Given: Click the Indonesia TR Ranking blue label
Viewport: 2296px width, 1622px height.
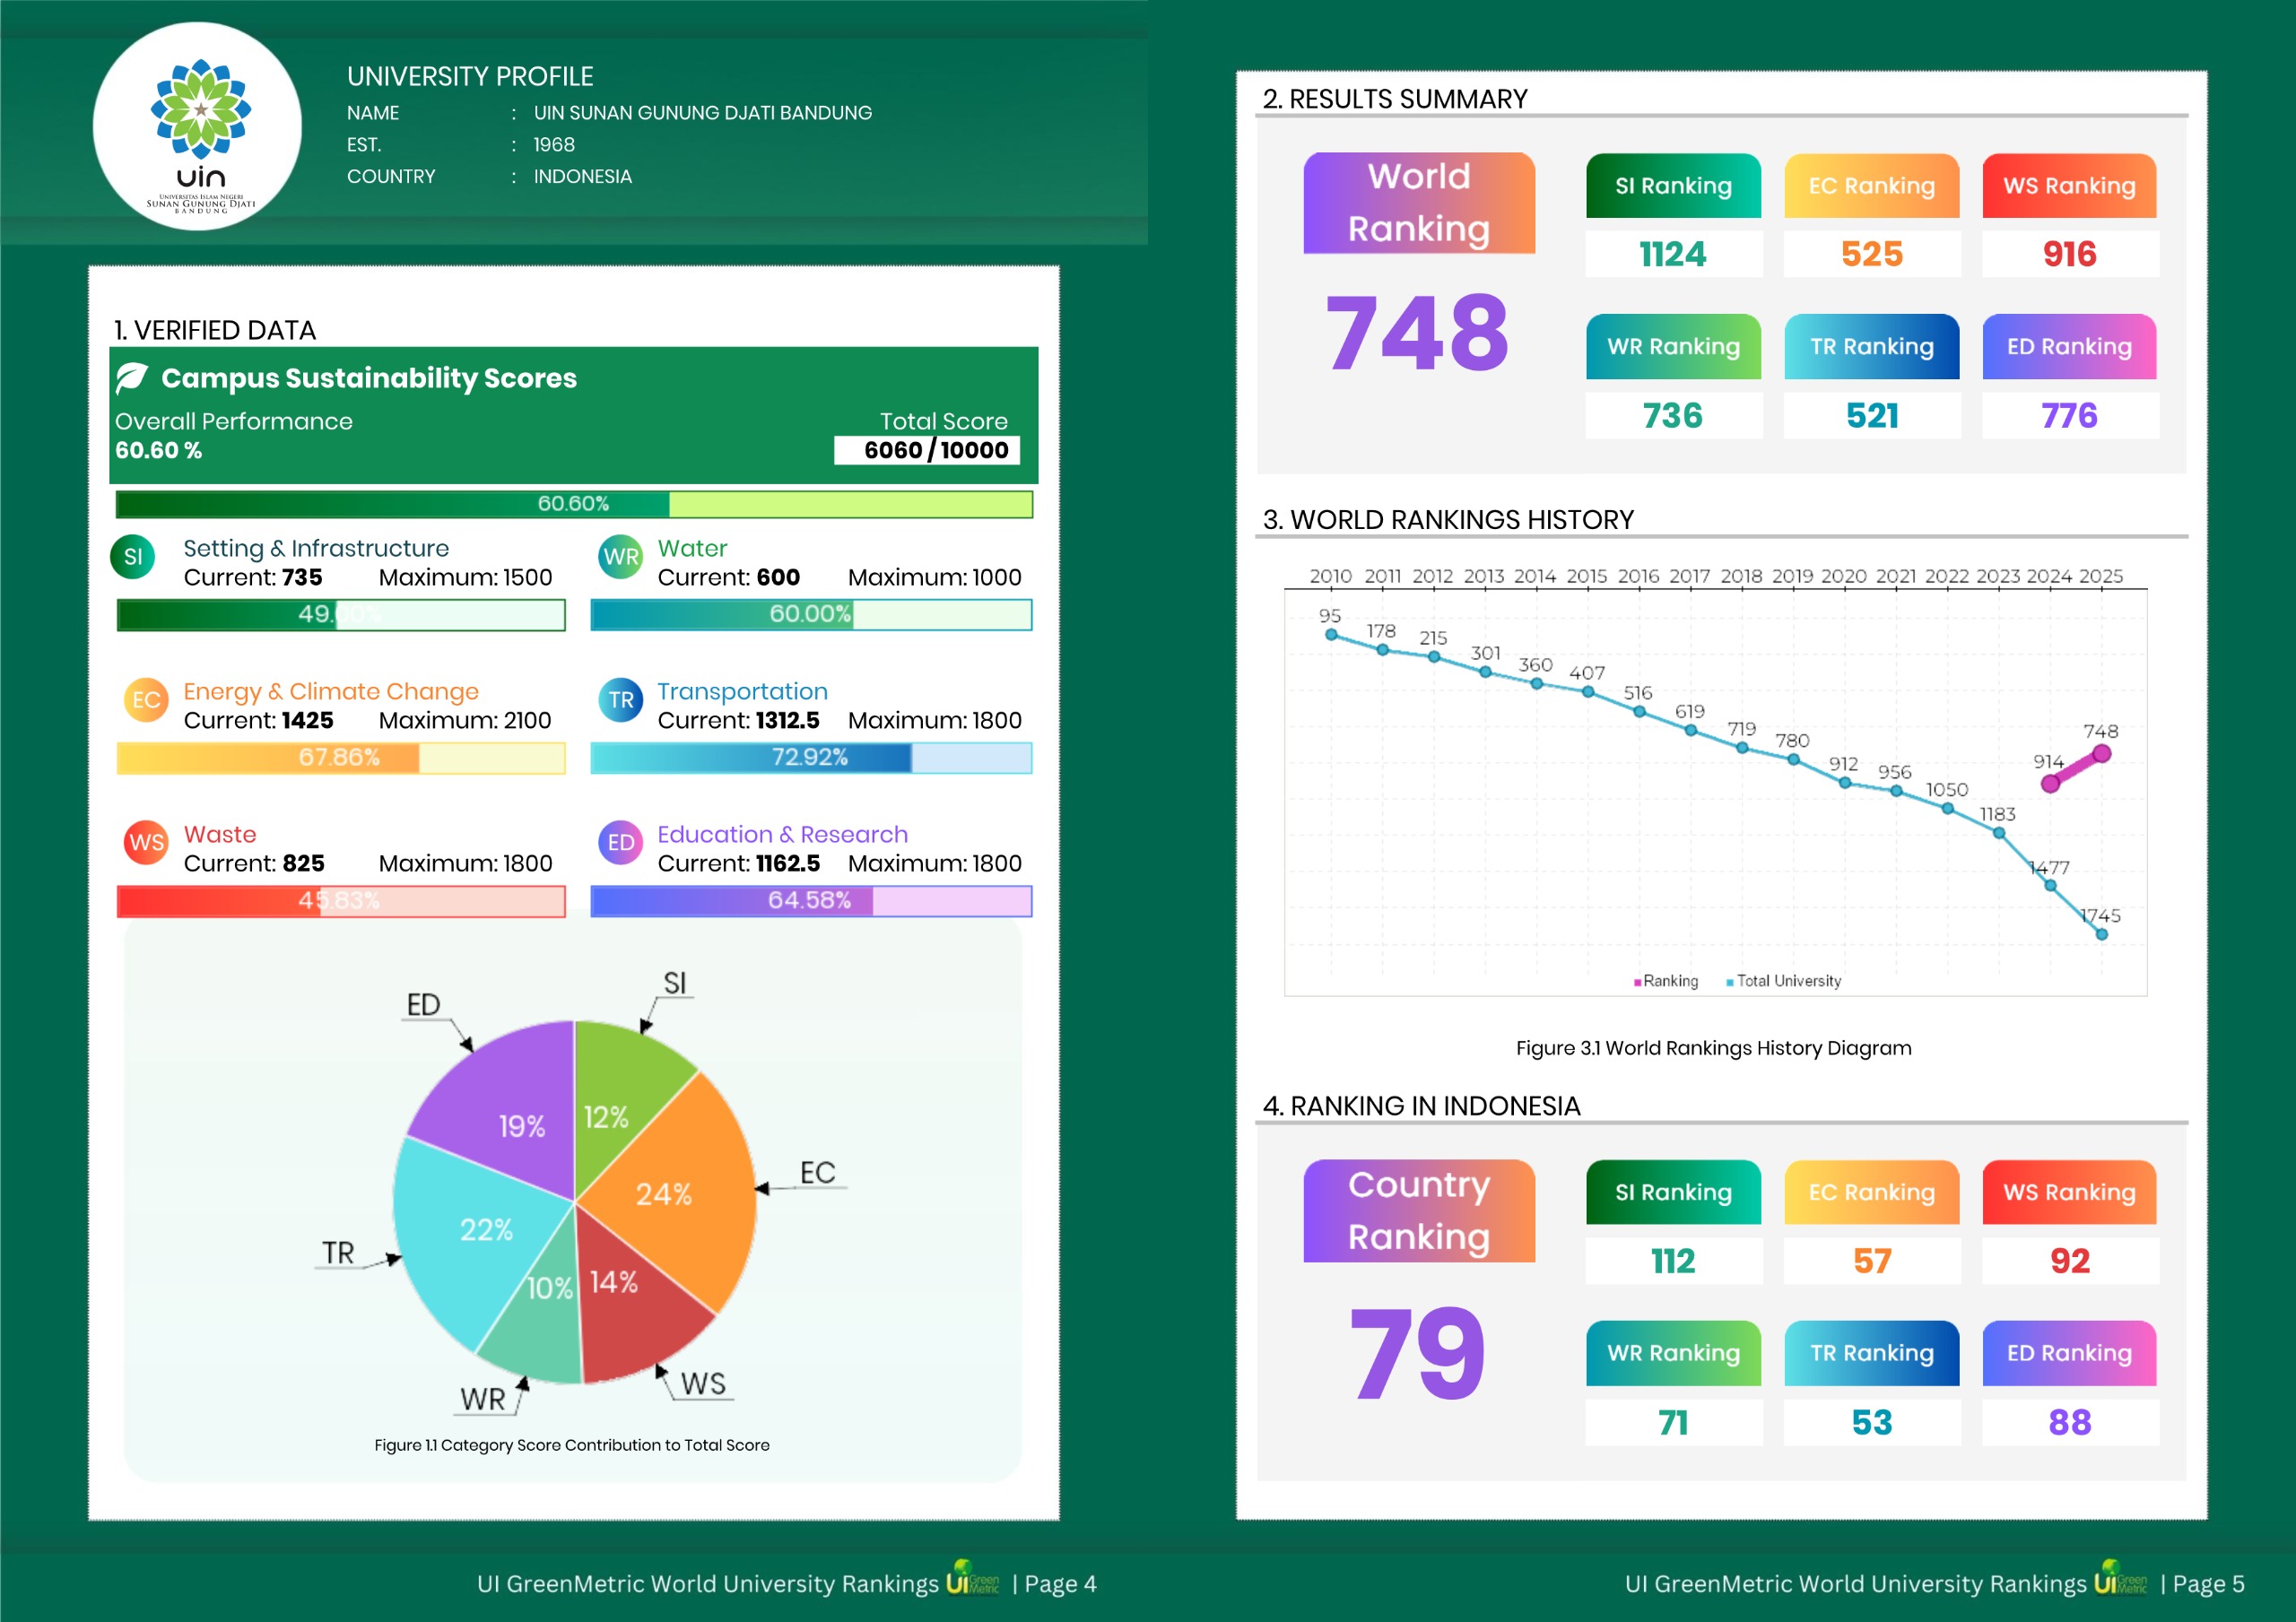Looking at the screenshot, I should (1871, 1353).
